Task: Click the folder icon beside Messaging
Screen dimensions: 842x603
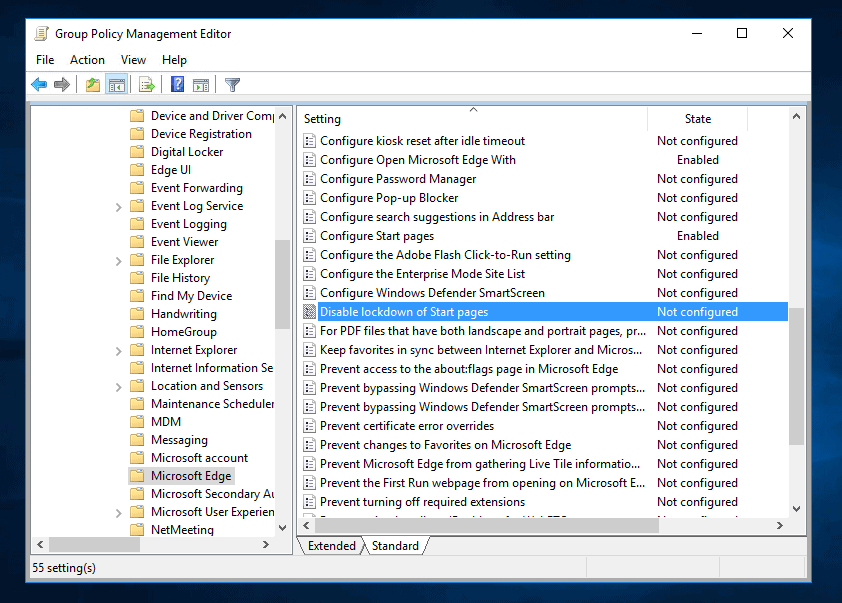Action: coord(137,440)
